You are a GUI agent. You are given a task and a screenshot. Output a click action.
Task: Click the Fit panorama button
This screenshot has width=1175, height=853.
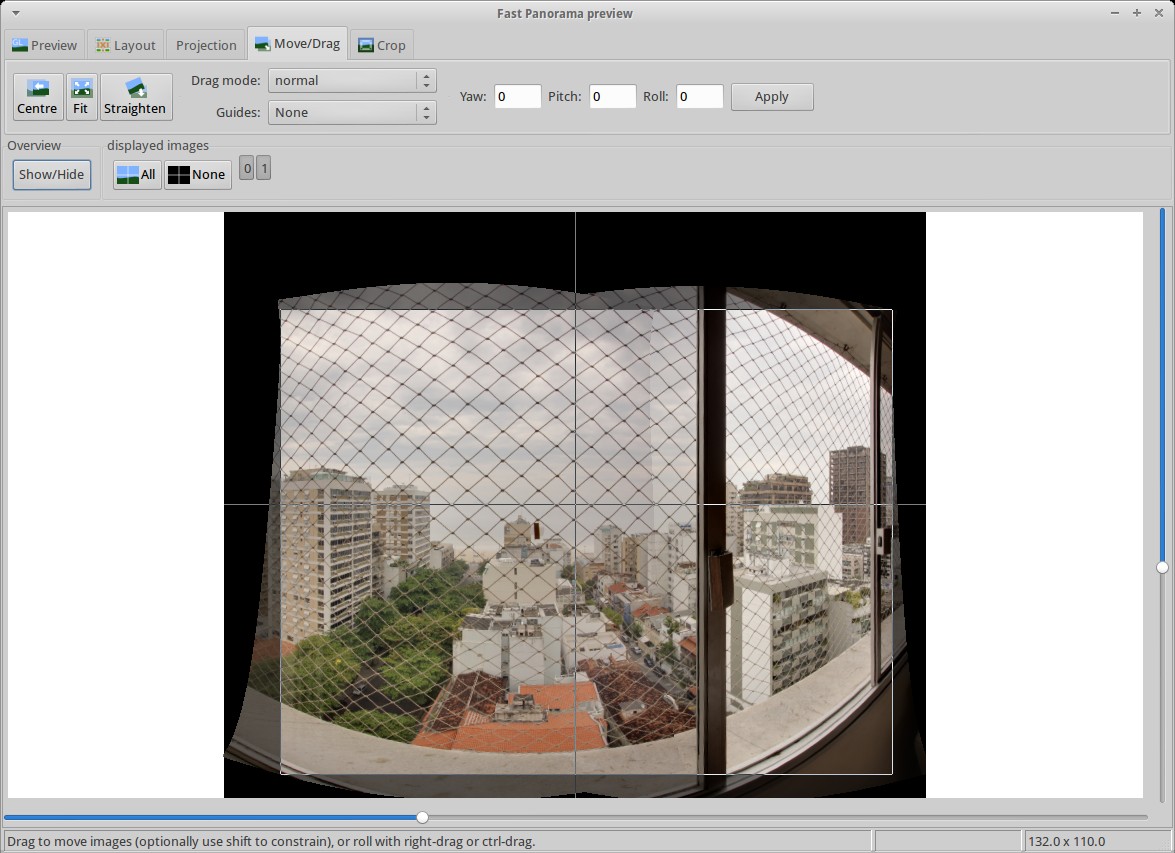click(81, 97)
